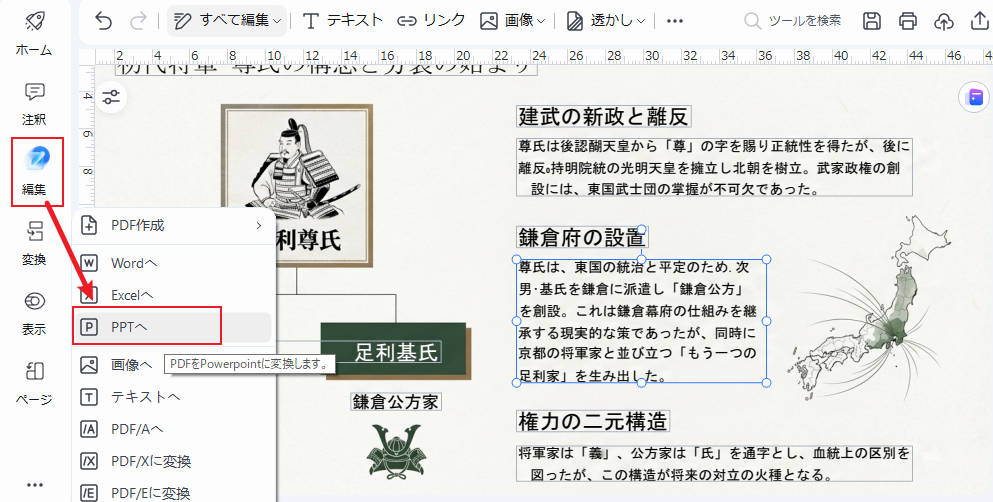Open the toolbar overflow three-dots menu
993x502 pixels.
point(675,21)
